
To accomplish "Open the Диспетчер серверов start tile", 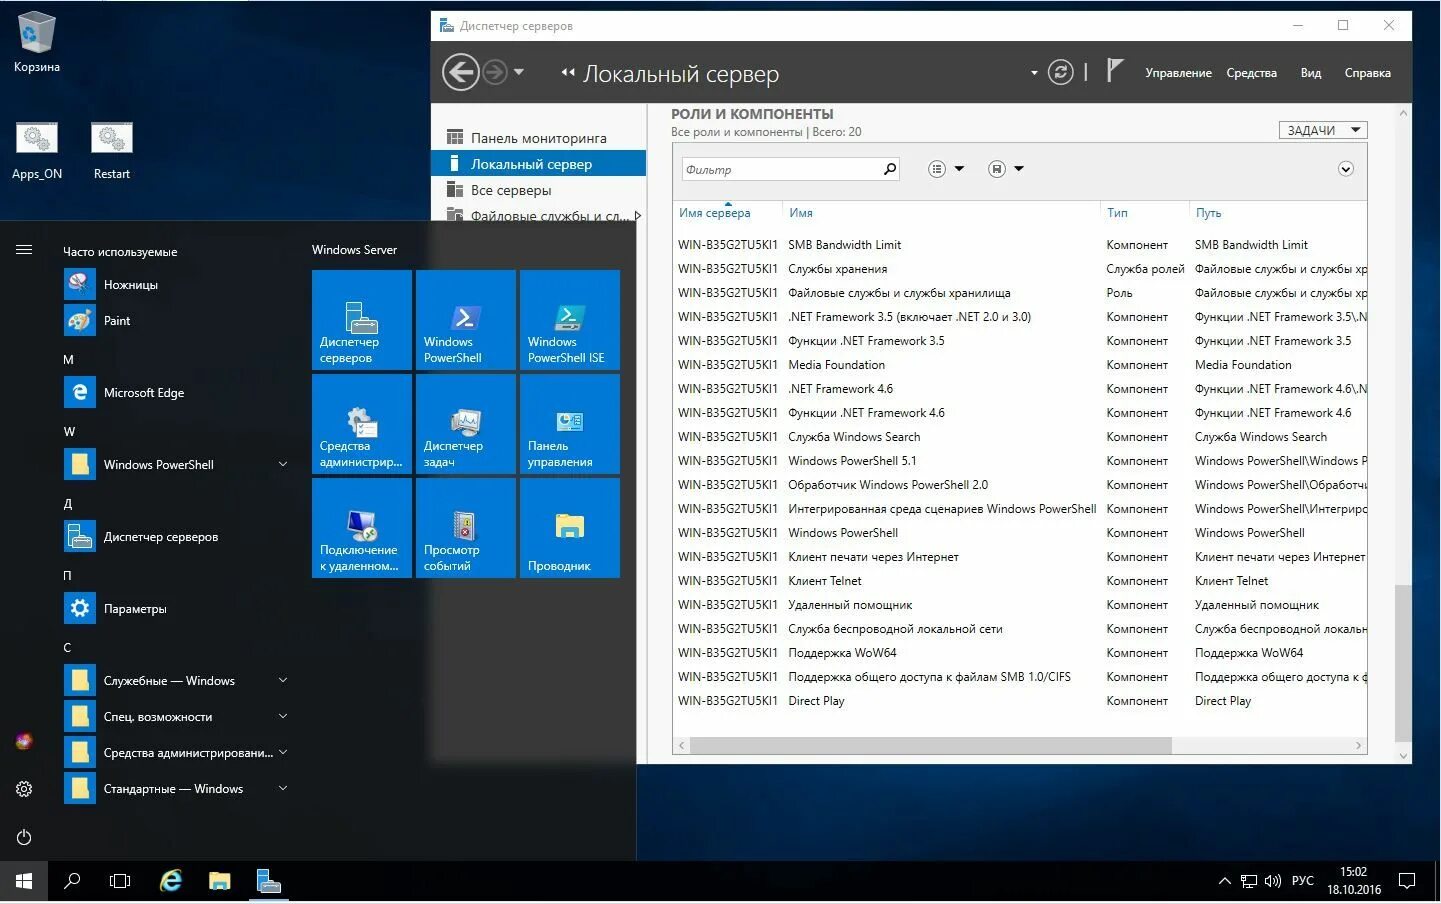I will pos(361,320).
